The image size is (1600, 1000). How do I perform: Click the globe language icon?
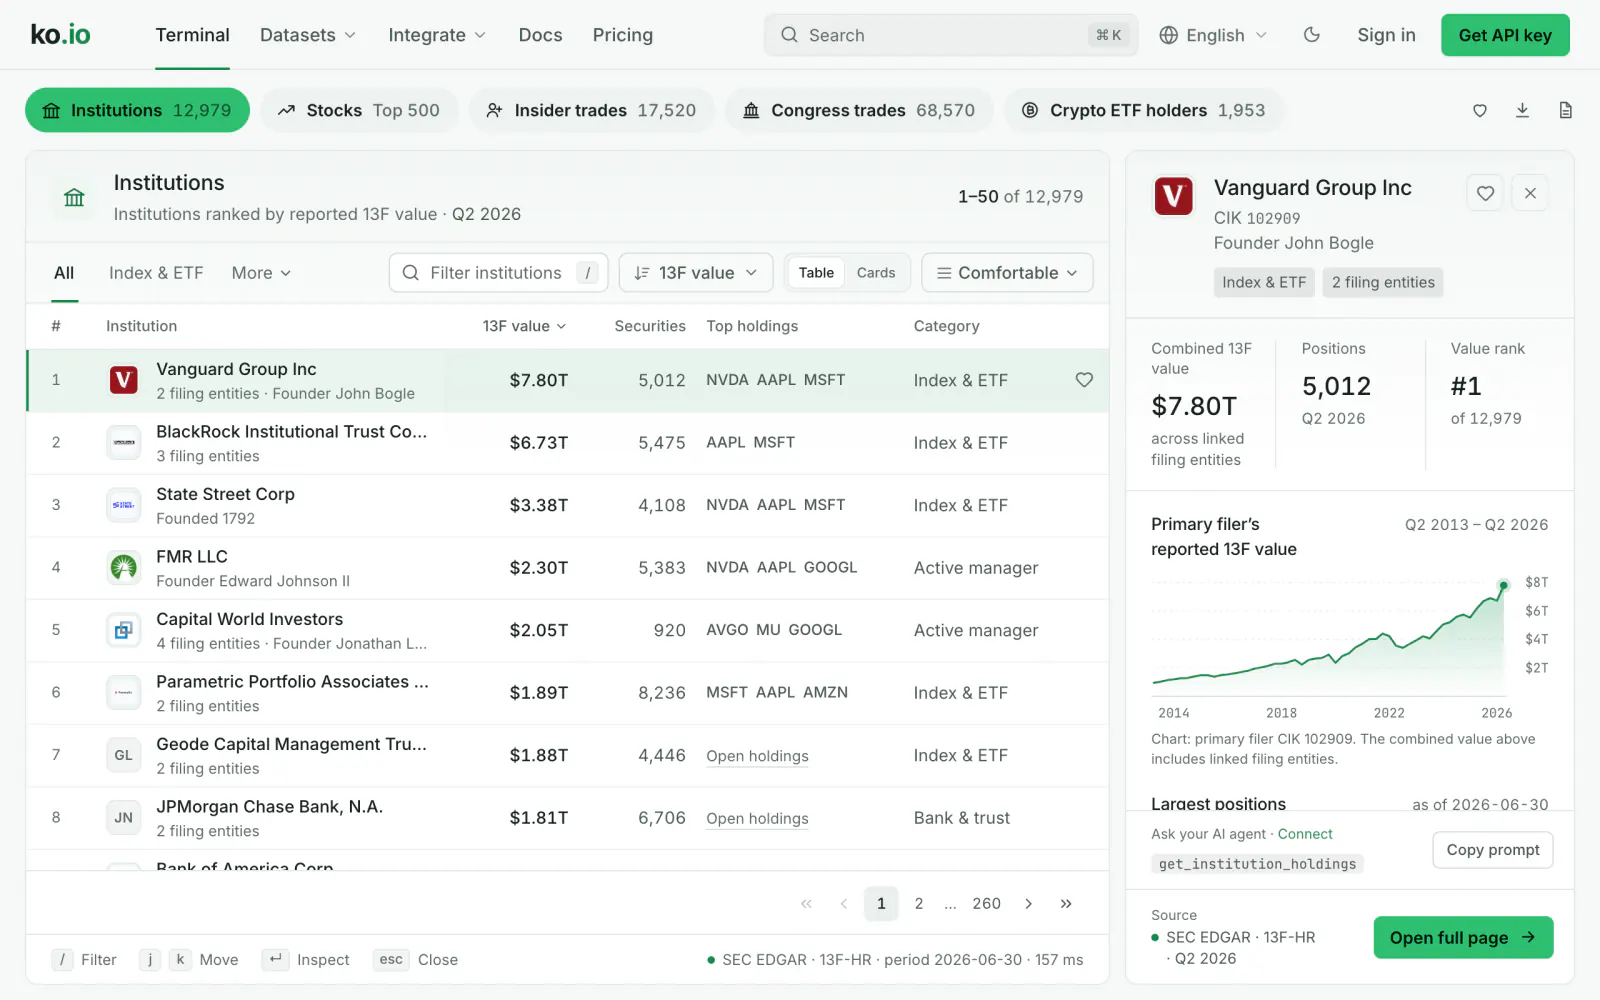[1168, 35]
